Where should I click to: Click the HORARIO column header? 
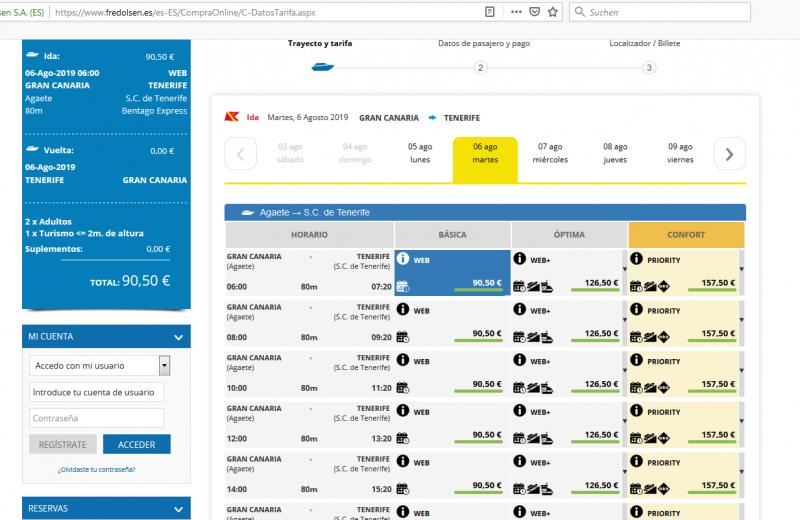pos(309,235)
